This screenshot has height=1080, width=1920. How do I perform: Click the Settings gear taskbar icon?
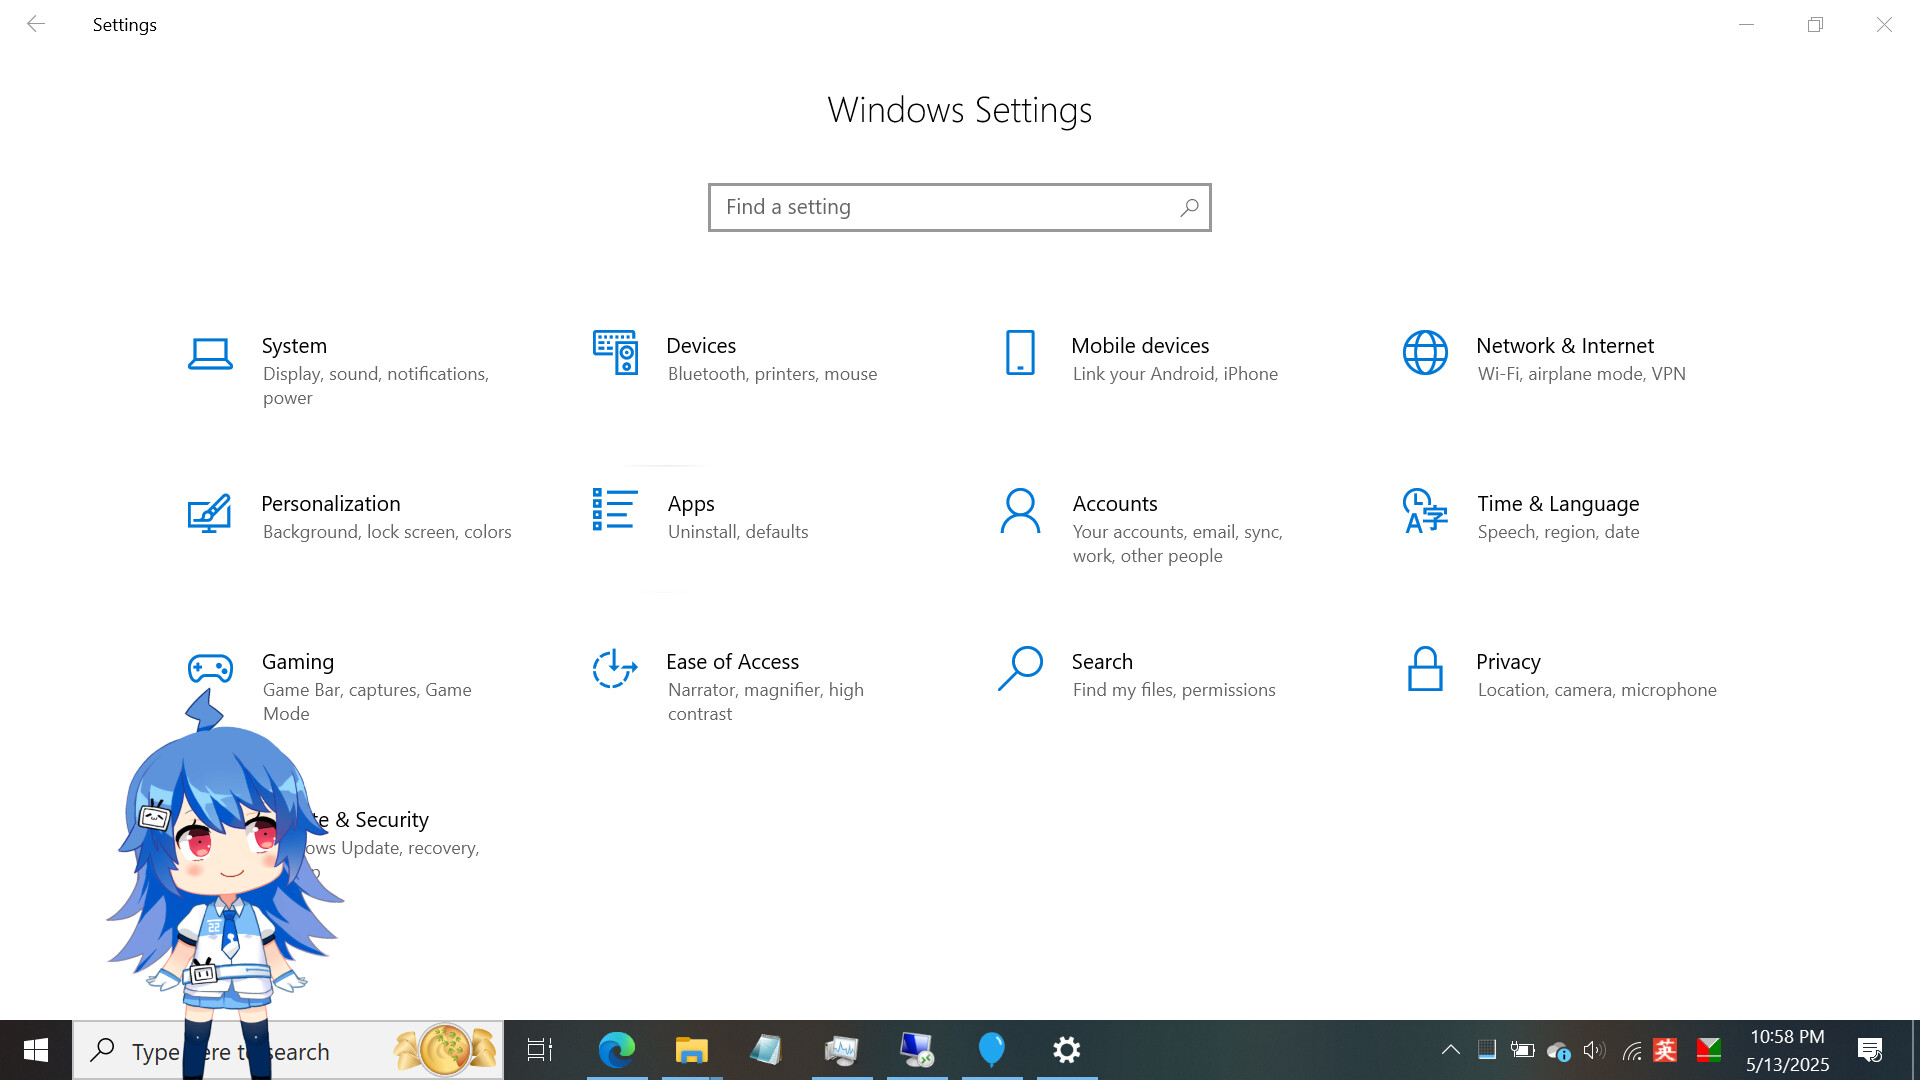[1067, 1050]
